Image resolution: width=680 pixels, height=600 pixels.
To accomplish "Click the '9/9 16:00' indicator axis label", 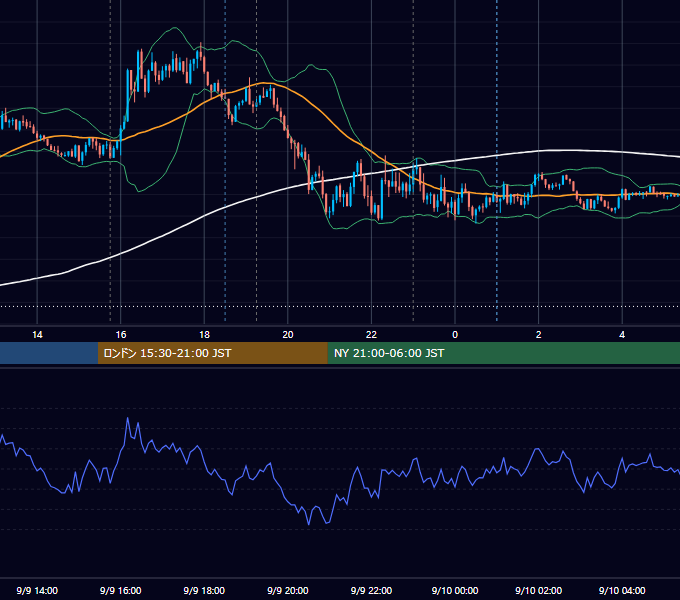I will pos(121,590).
